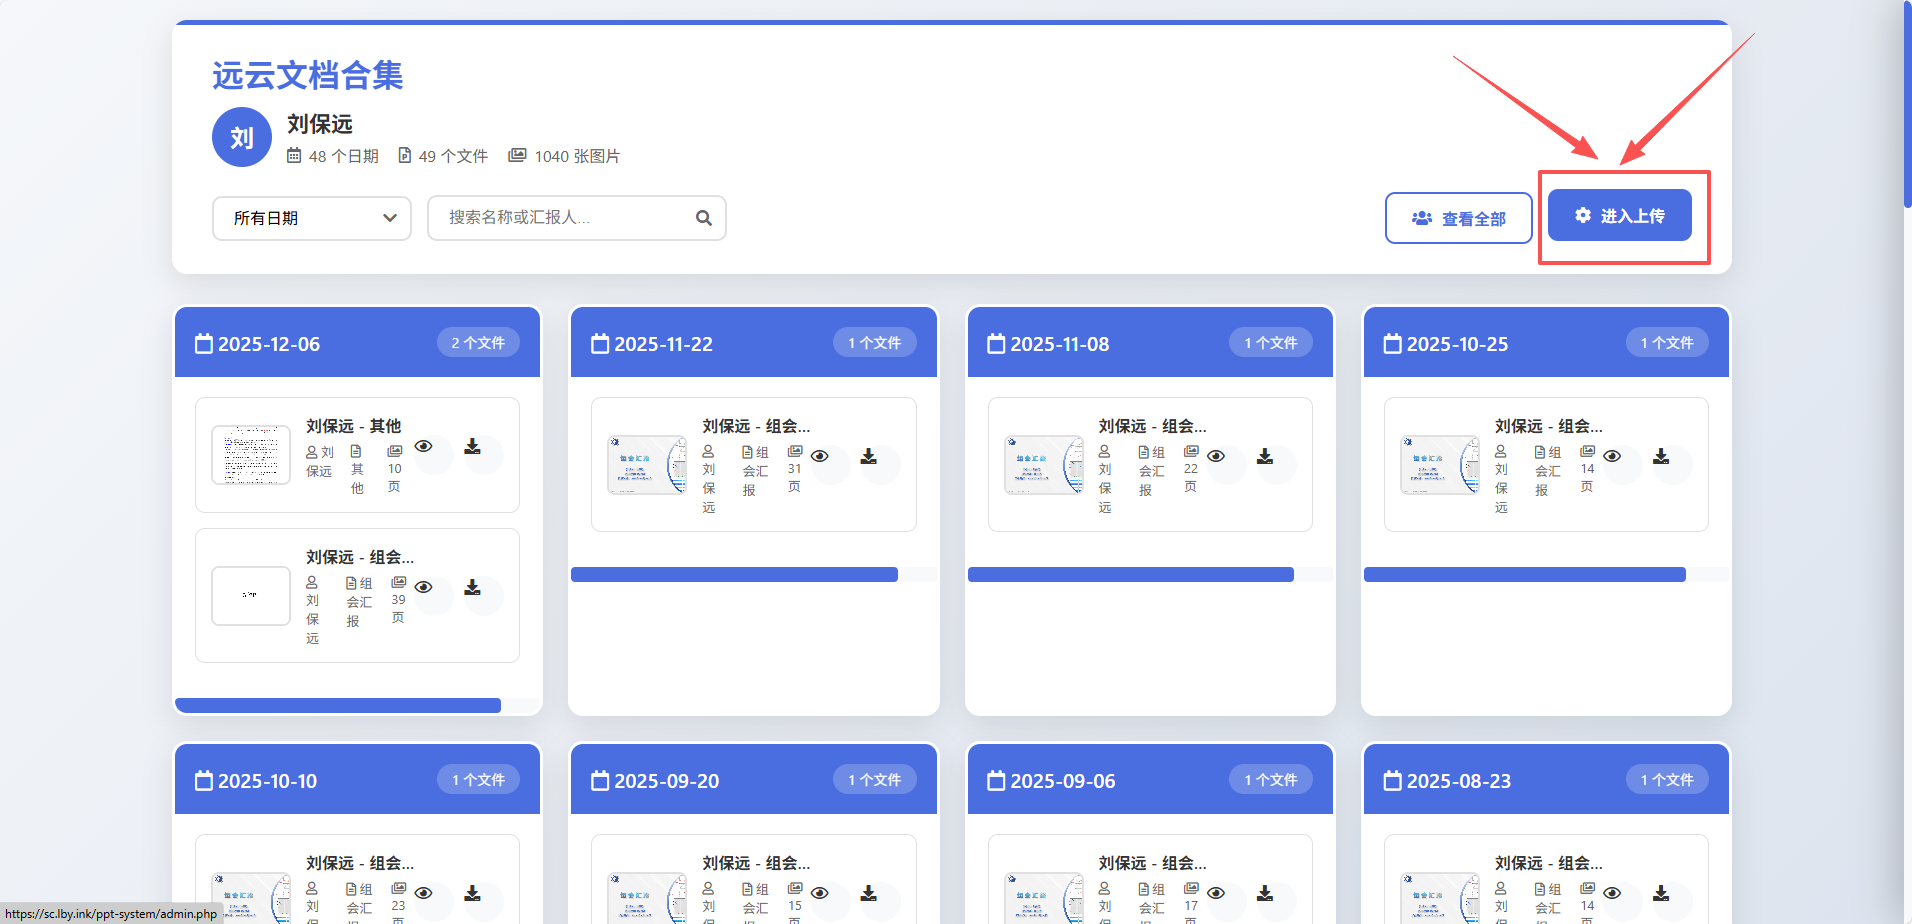Preview the 2025-08-23 file via eye icon
Screen dimensions: 1912x924
[x=1612, y=893]
